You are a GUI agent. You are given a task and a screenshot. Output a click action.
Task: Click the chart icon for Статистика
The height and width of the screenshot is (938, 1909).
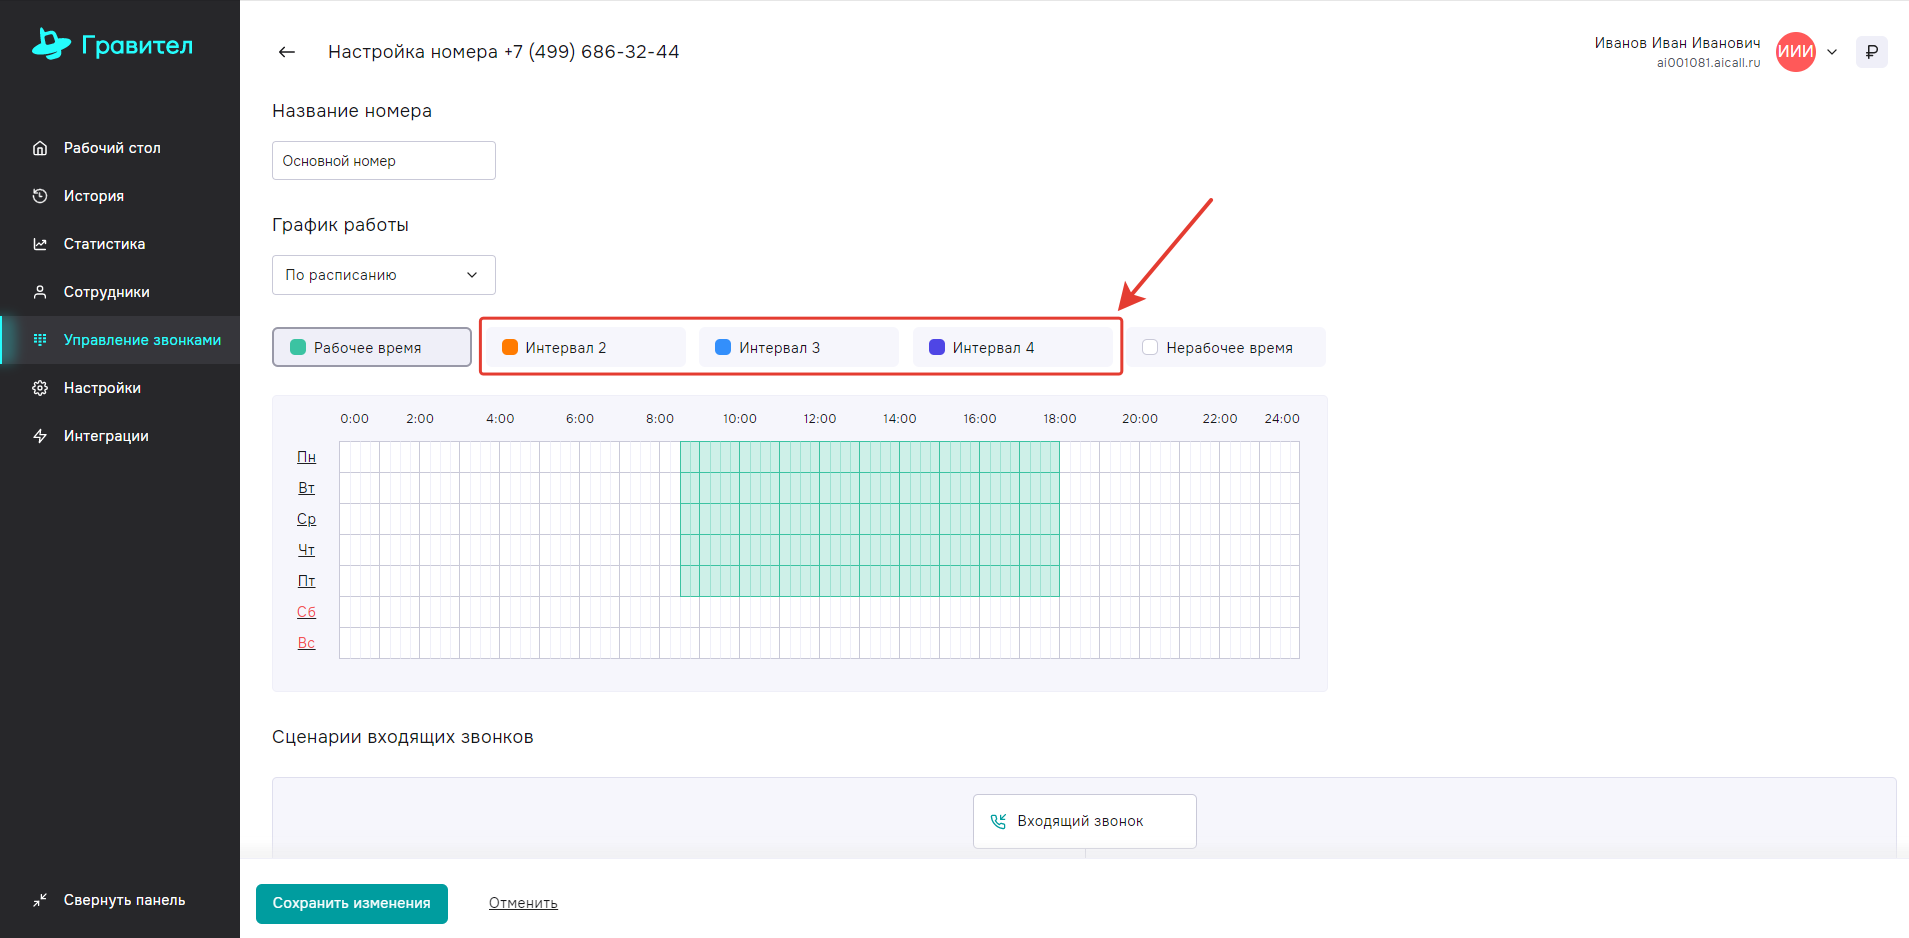40,244
